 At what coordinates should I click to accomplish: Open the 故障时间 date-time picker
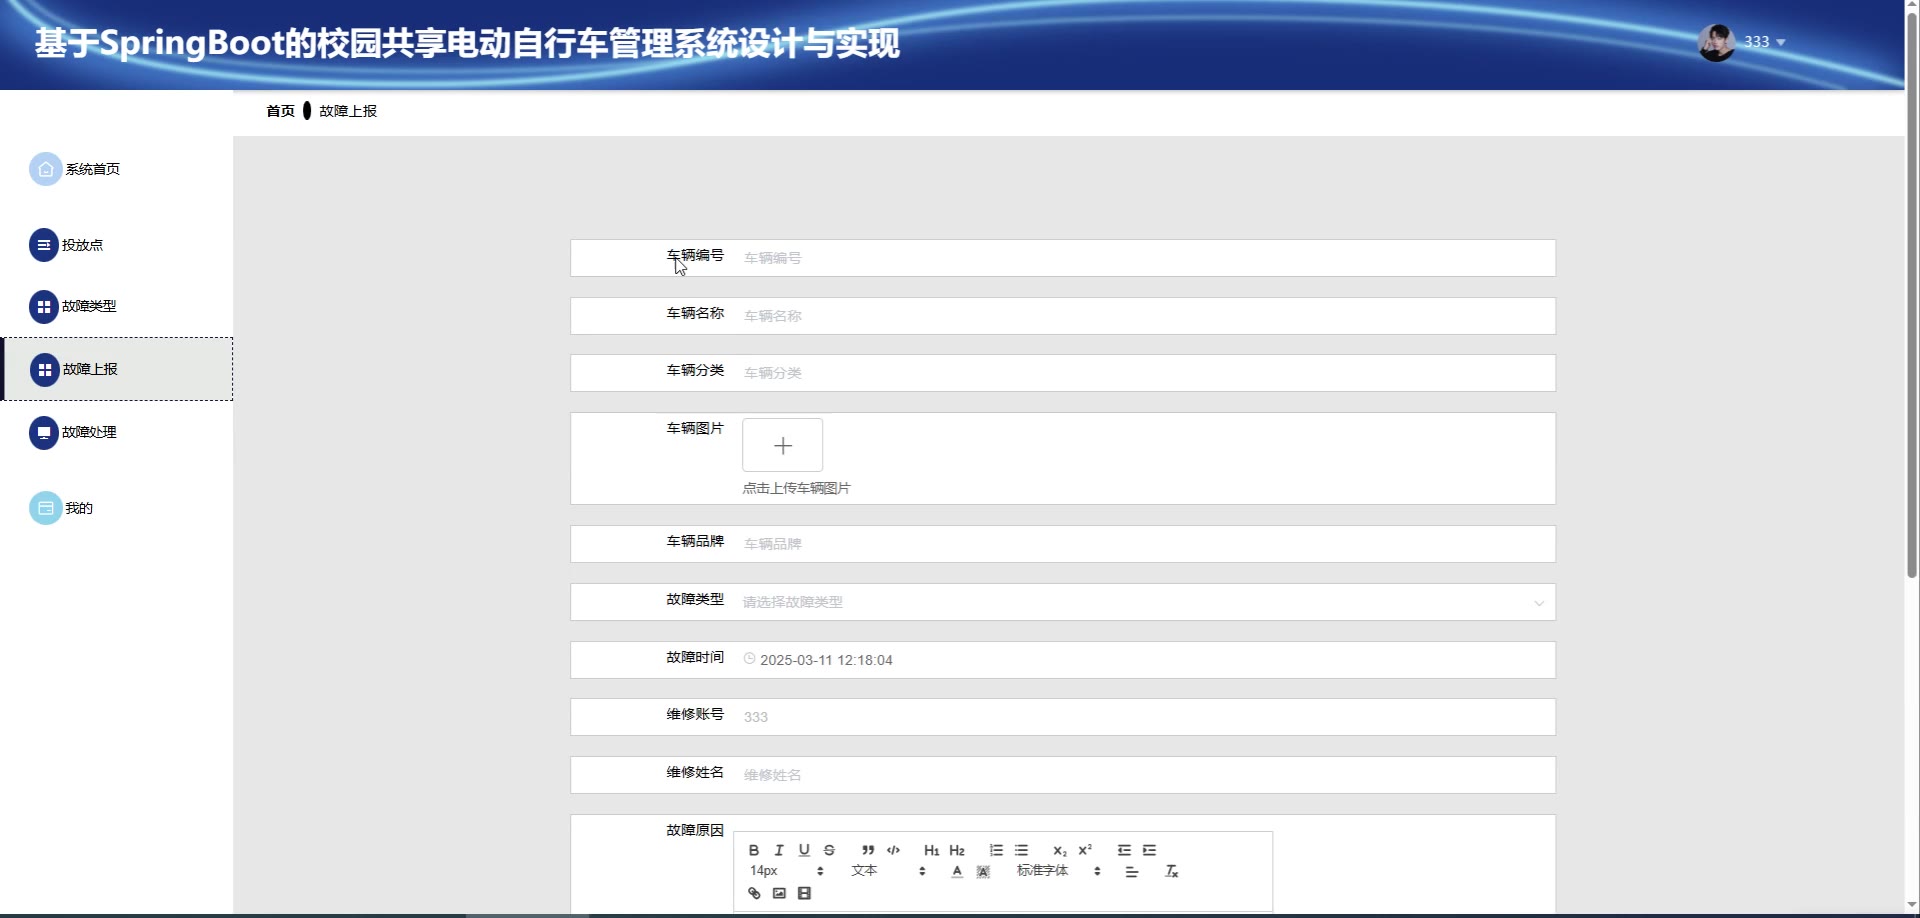tap(1143, 660)
